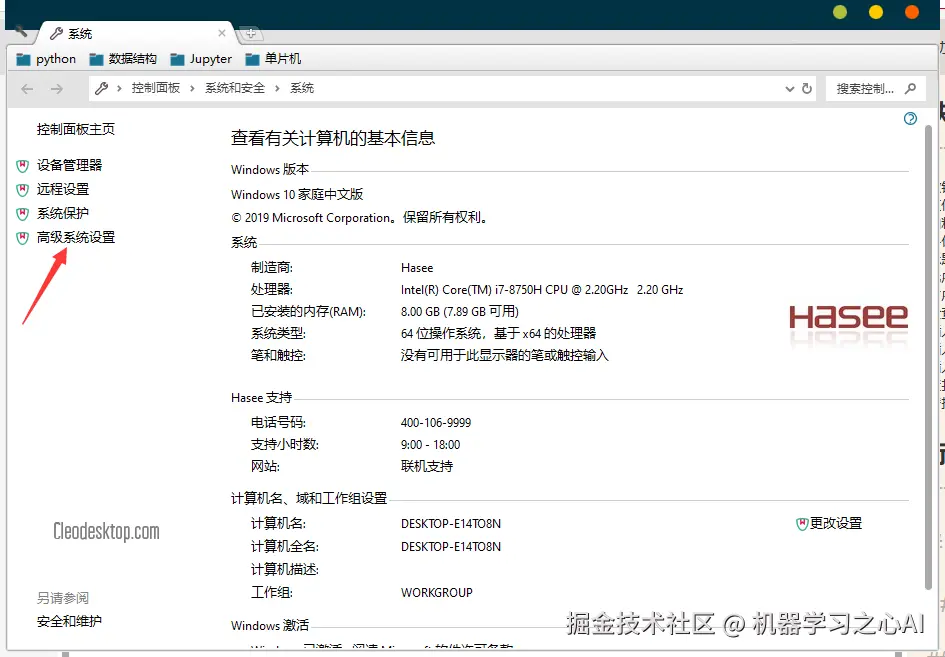Refresh the control panel page
945x657 pixels.
pyautogui.click(x=807, y=89)
